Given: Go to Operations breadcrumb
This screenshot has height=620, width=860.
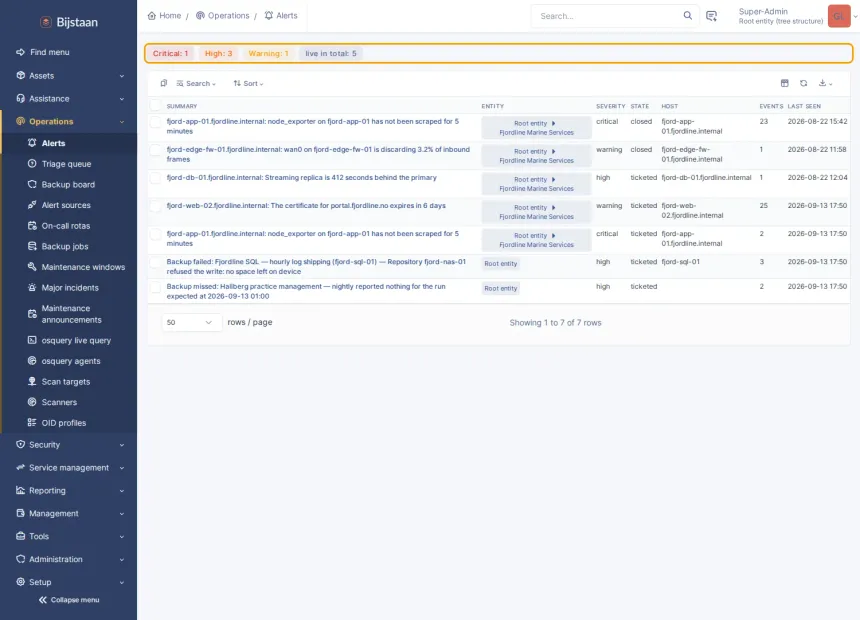Looking at the screenshot, I should coord(223,15).
